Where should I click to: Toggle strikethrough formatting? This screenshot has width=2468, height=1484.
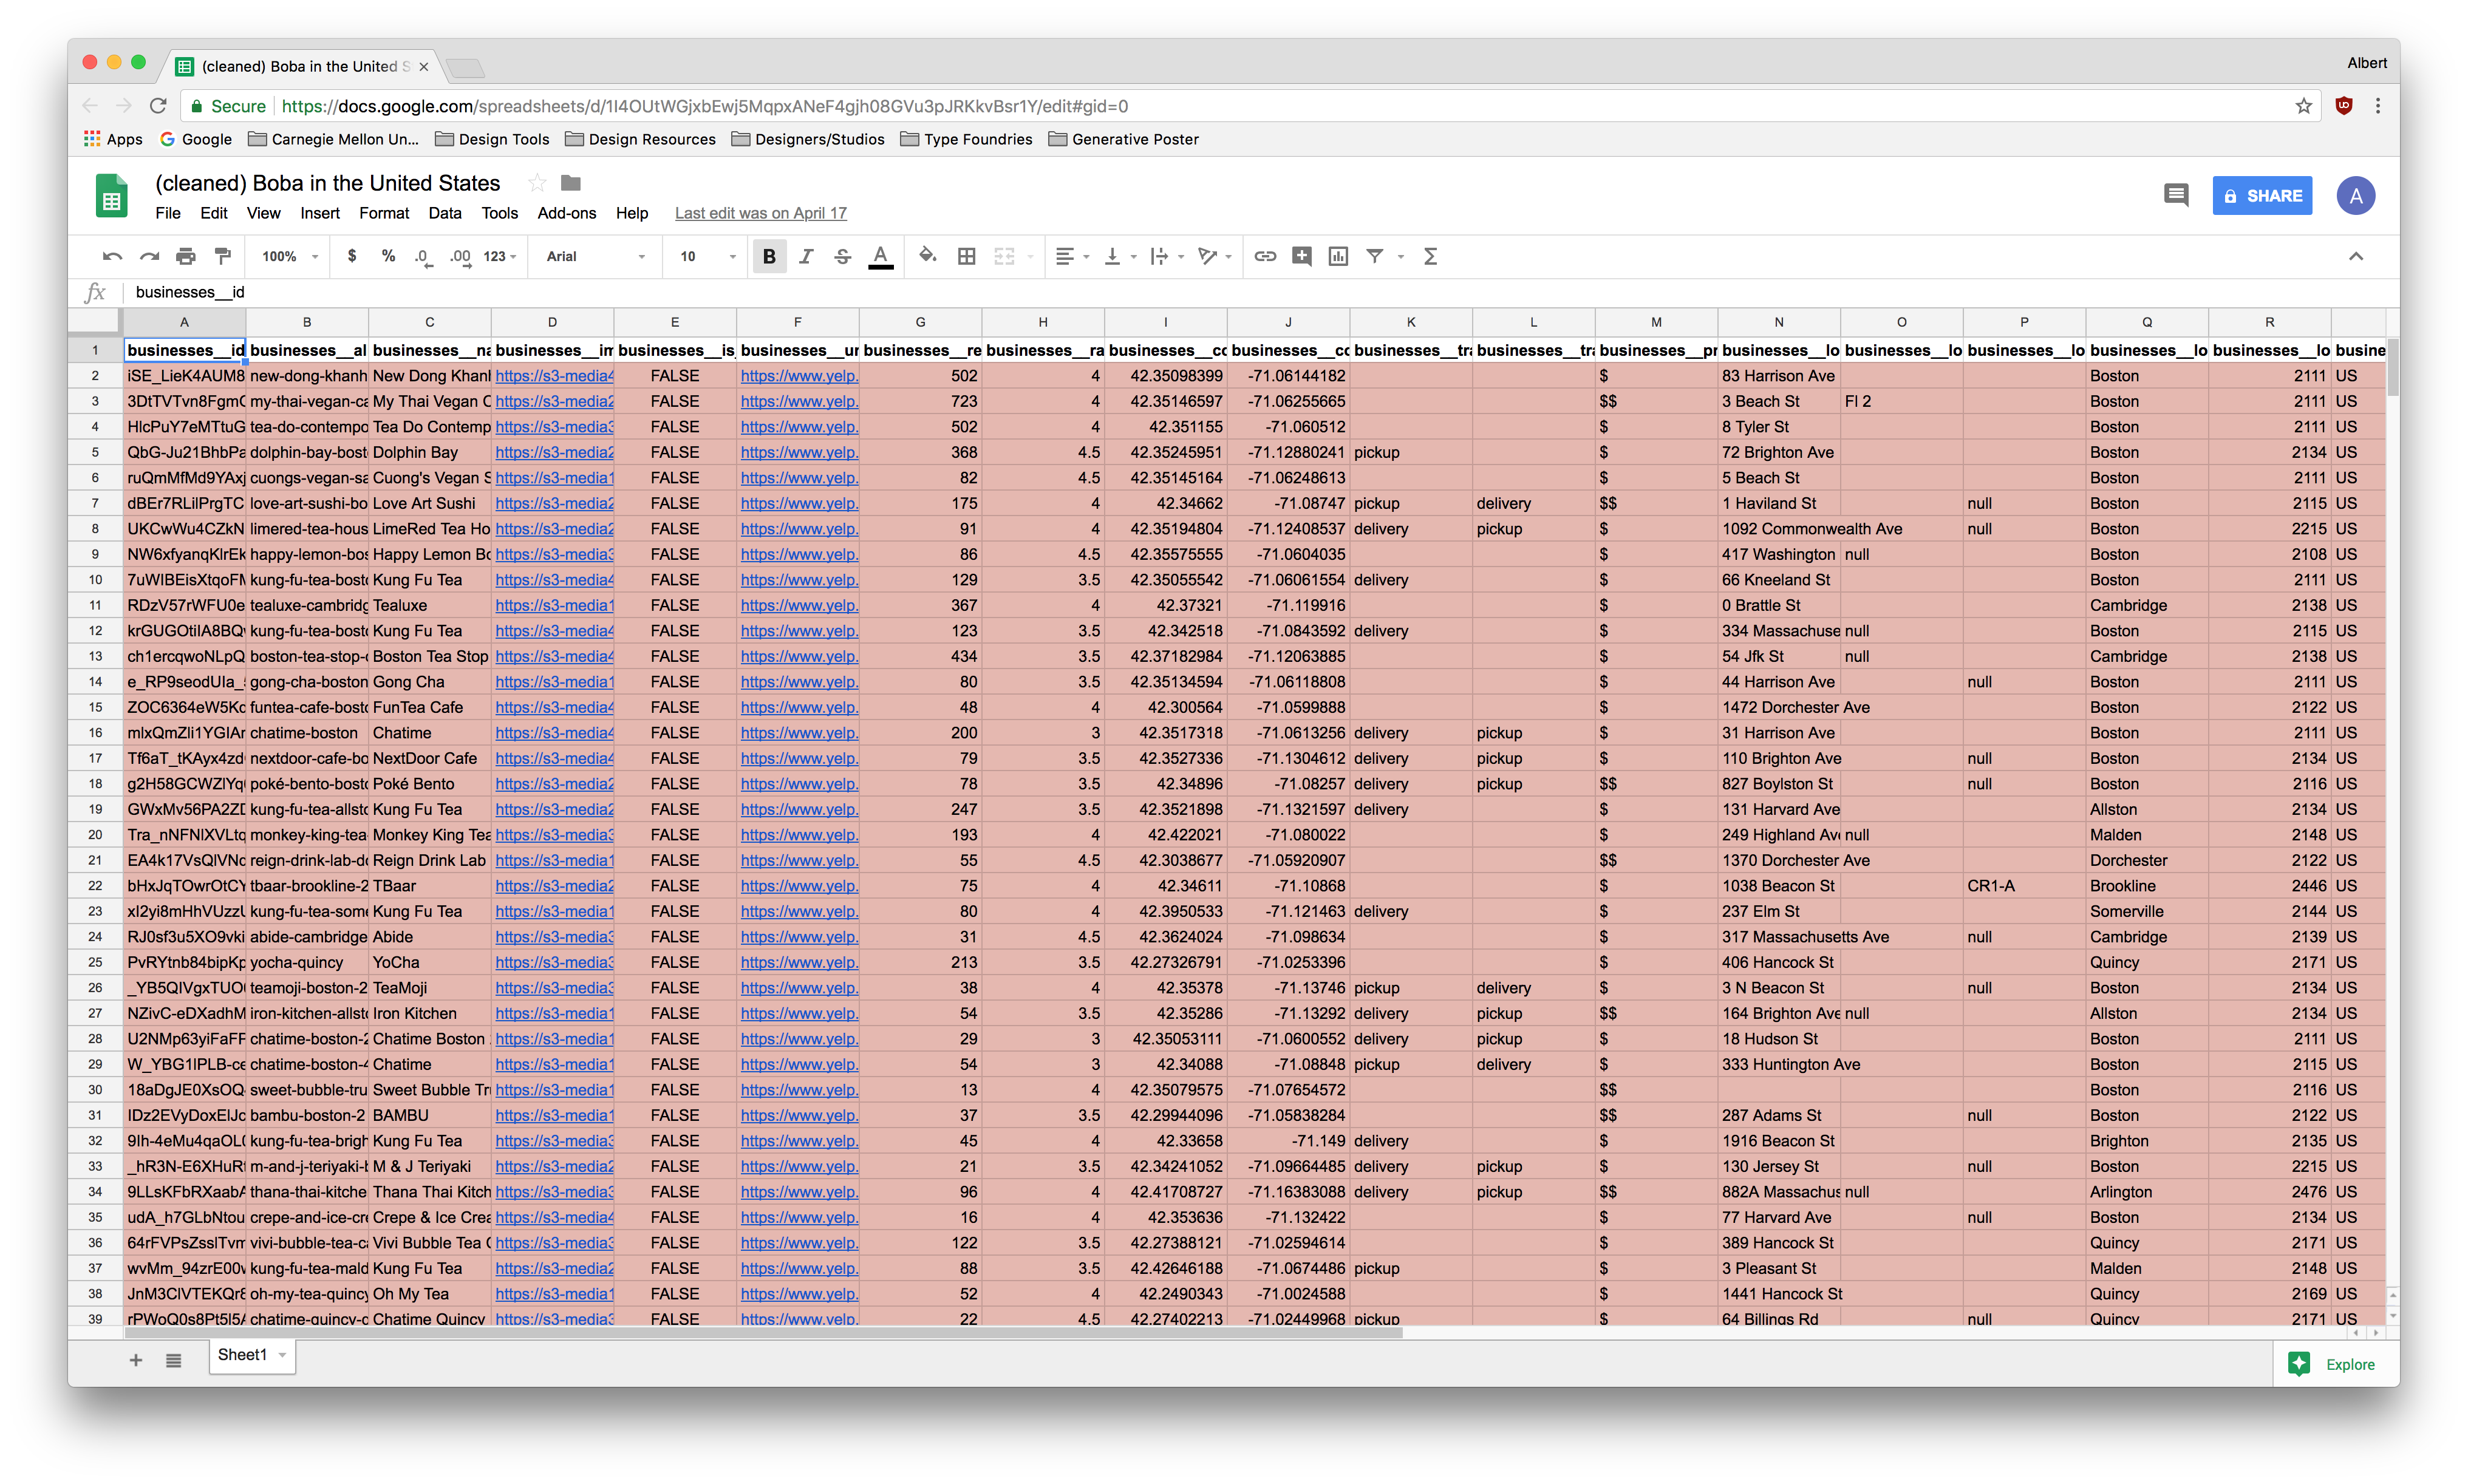coord(843,257)
